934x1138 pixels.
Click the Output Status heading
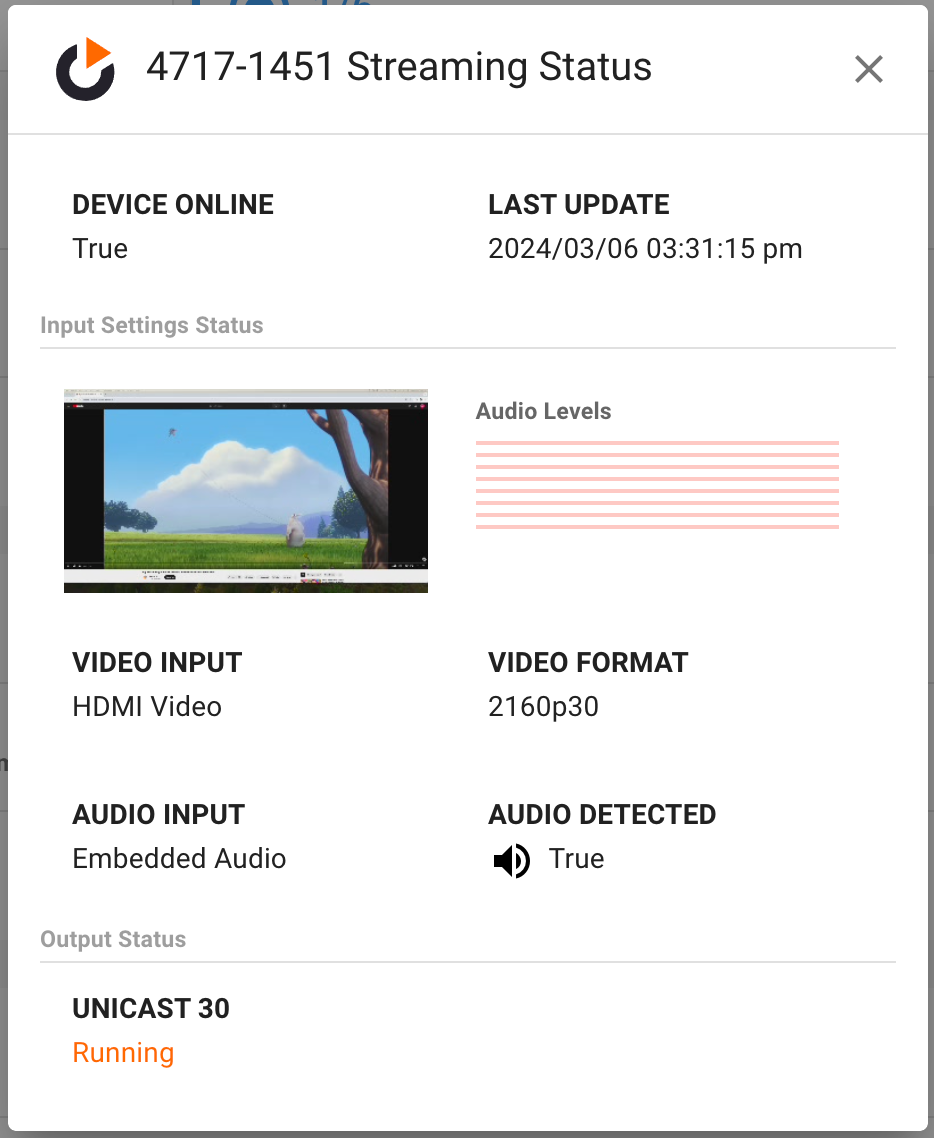point(113,939)
